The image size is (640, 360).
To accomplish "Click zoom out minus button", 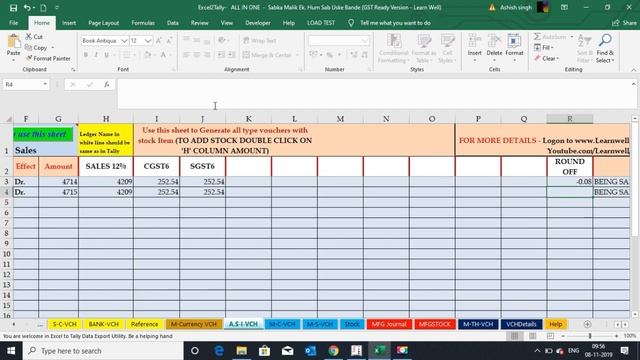I will [563, 336].
